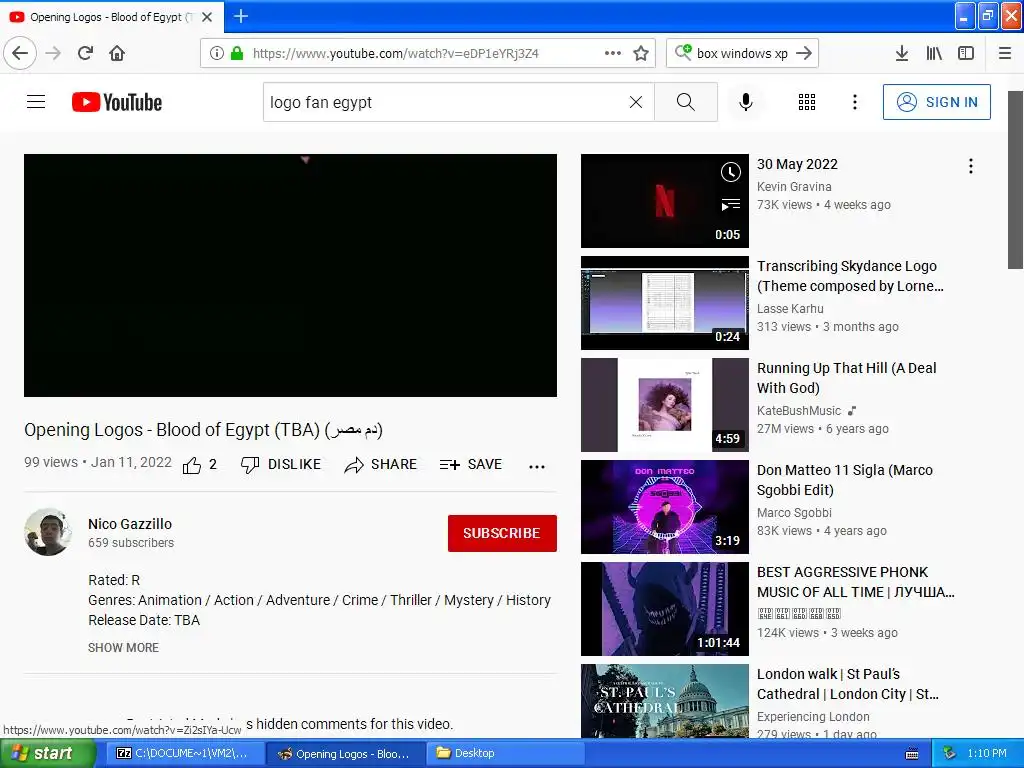This screenshot has height=768, width=1024.
Task: Open the browser Downloads icon
Action: (x=901, y=53)
